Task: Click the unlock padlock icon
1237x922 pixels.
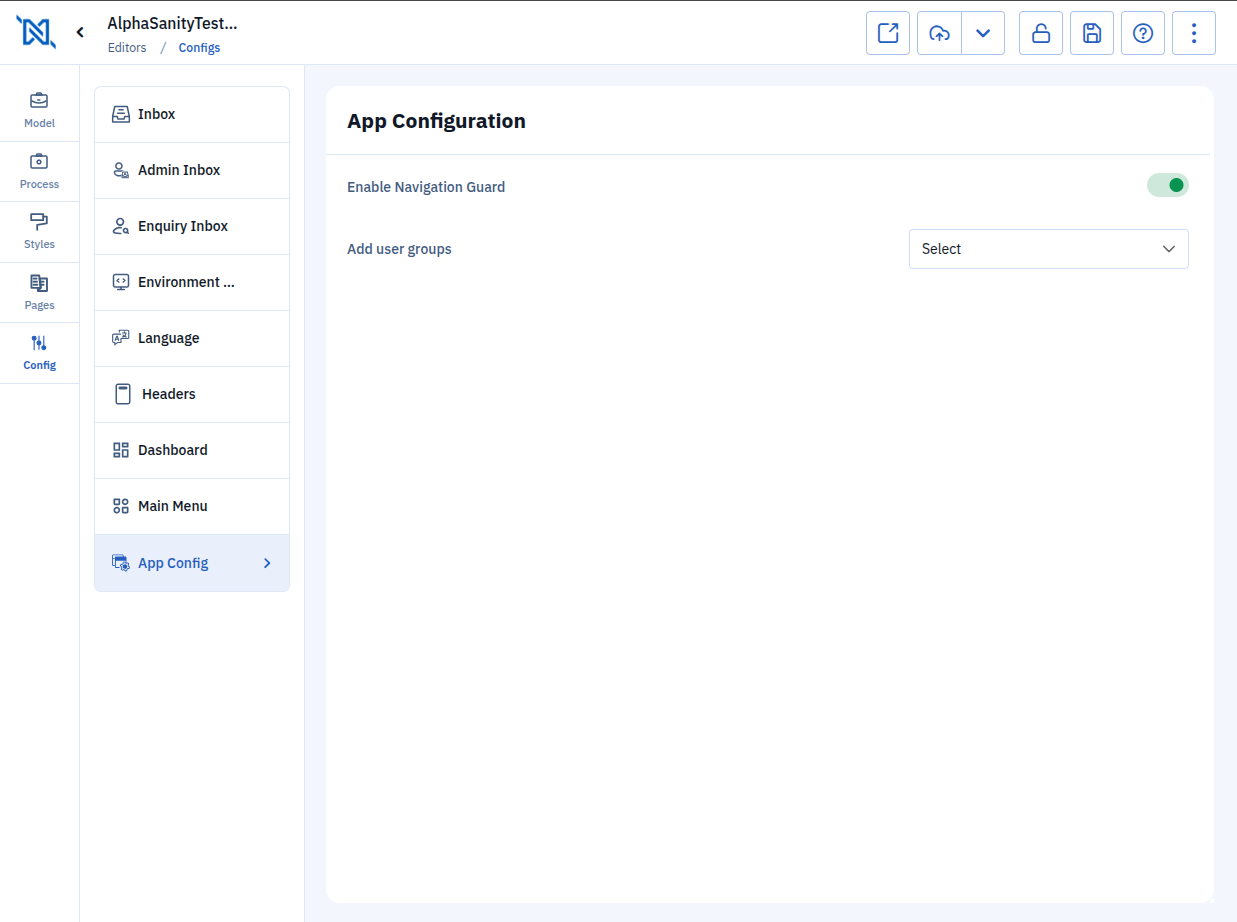Action: [1041, 33]
